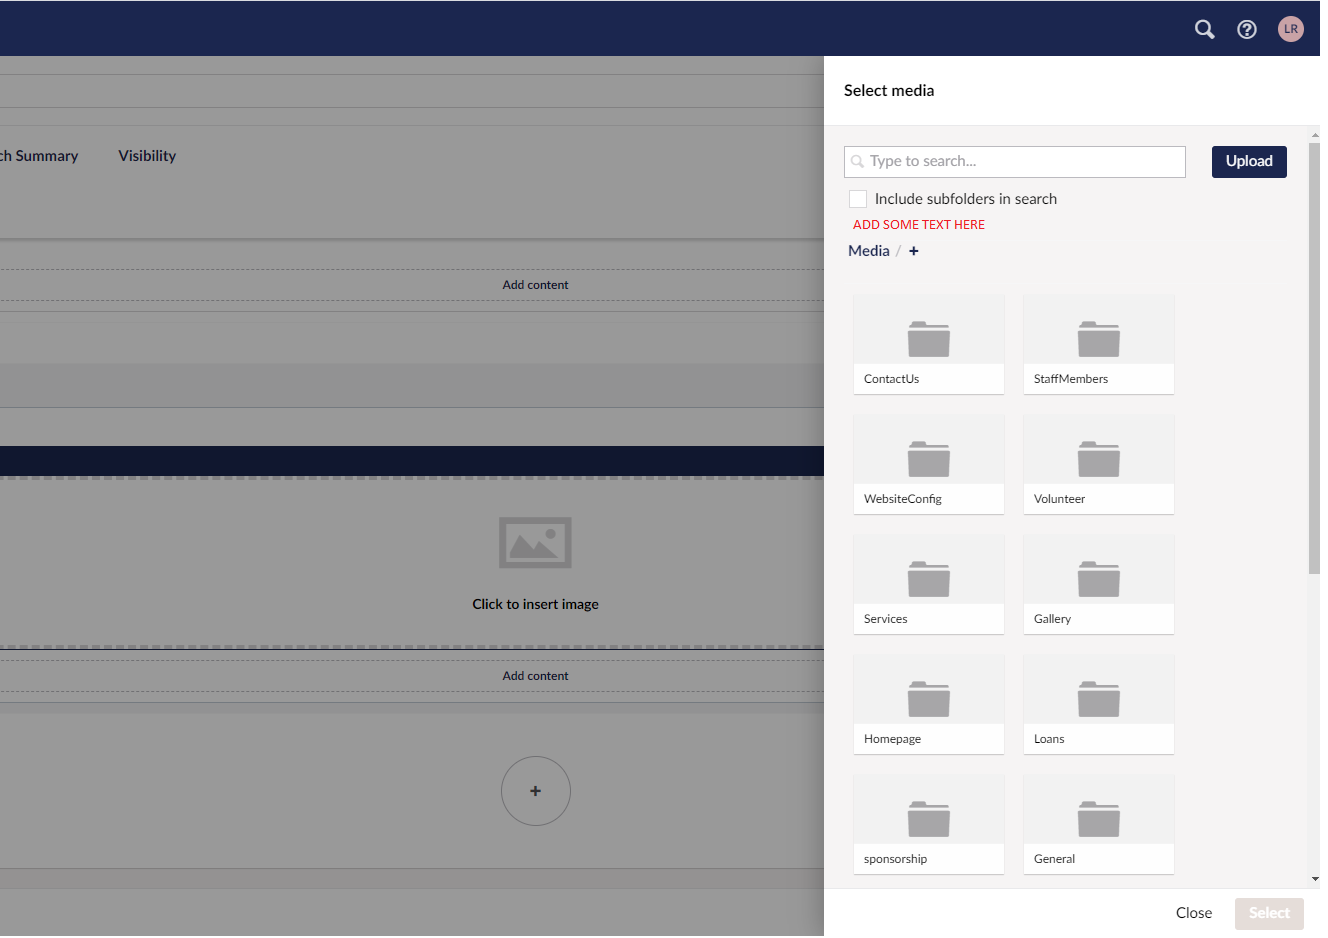The height and width of the screenshot is (938, 1328).
Task: Open the LR user avatar menu
Action: (x=1291, y=29)
